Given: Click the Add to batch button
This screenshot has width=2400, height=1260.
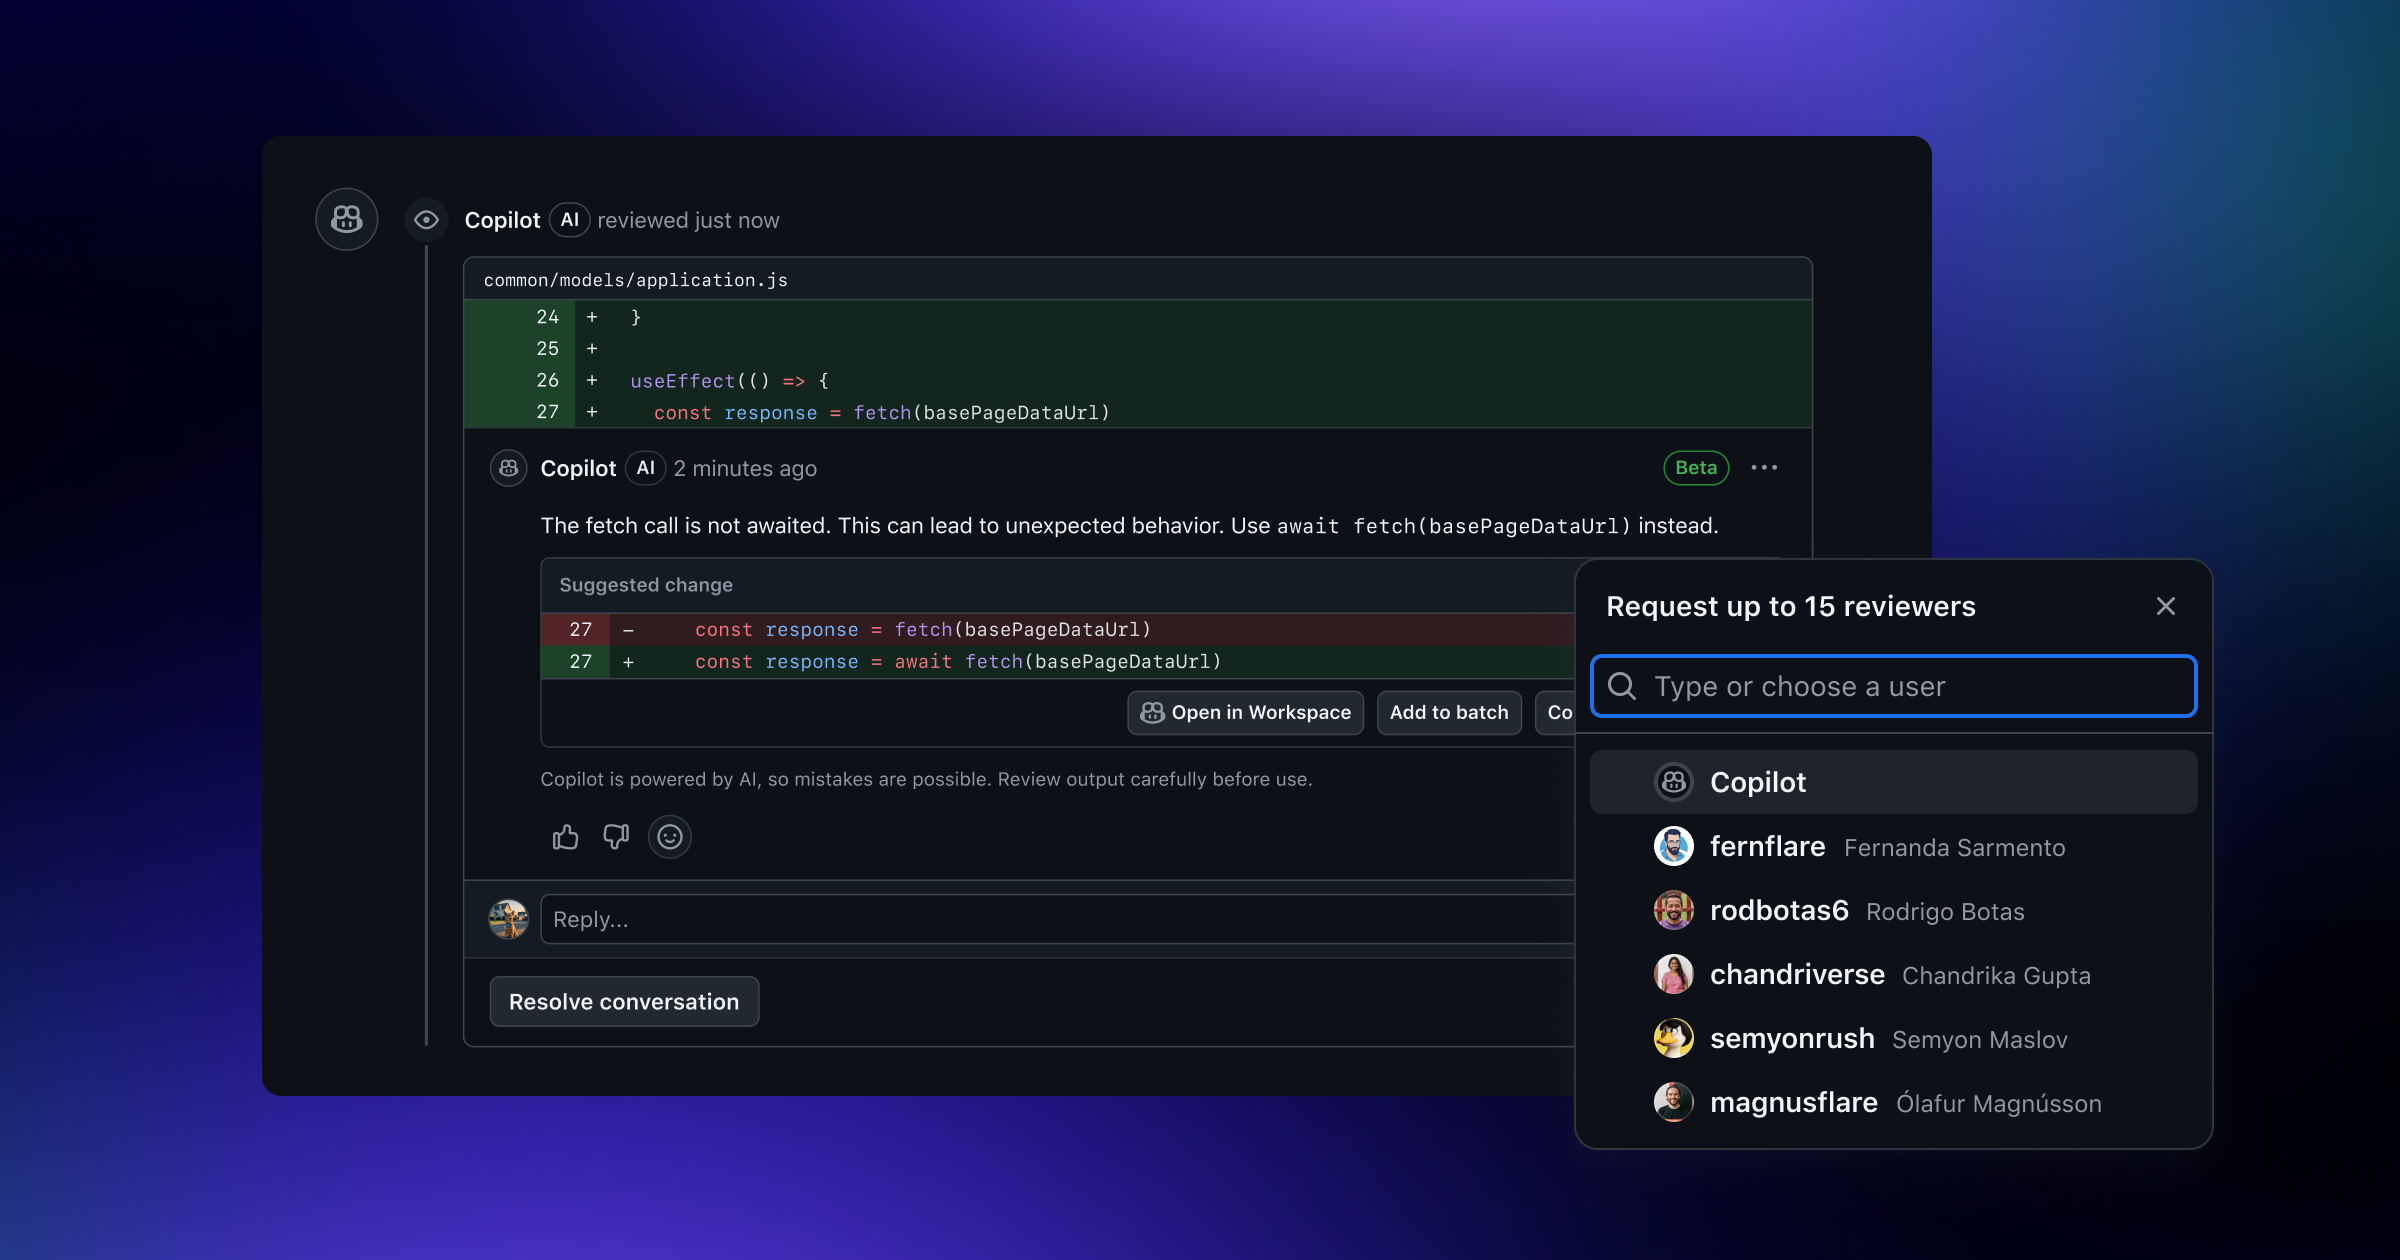Looking at the screenshot, I should [x=1448, y=713].
